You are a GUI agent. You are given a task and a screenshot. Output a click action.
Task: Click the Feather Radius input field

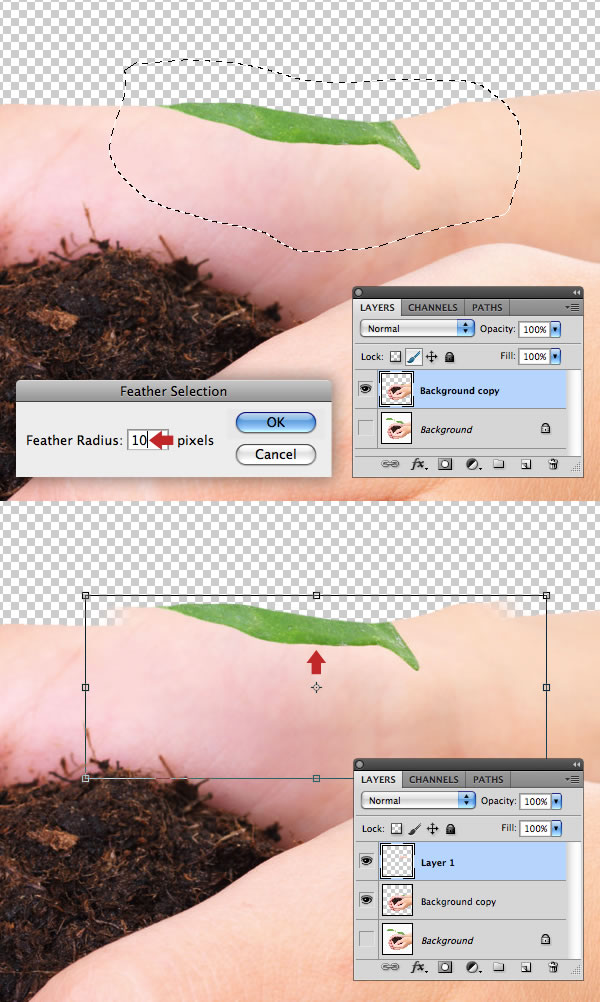pos(148,440)
